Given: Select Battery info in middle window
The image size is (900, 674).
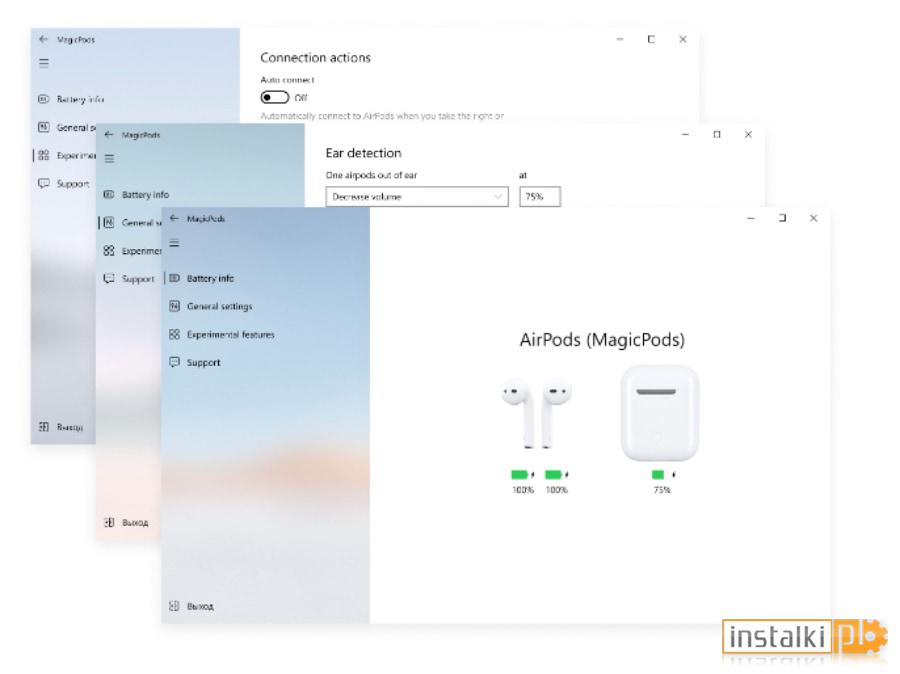Looking at the screenshot, I should (145, 195).
